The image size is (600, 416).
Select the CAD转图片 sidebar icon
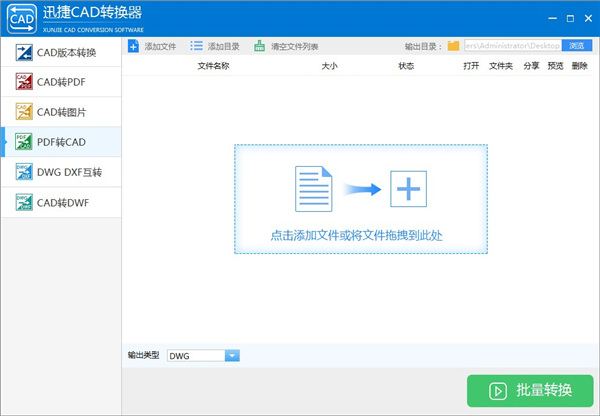(24, 112)
